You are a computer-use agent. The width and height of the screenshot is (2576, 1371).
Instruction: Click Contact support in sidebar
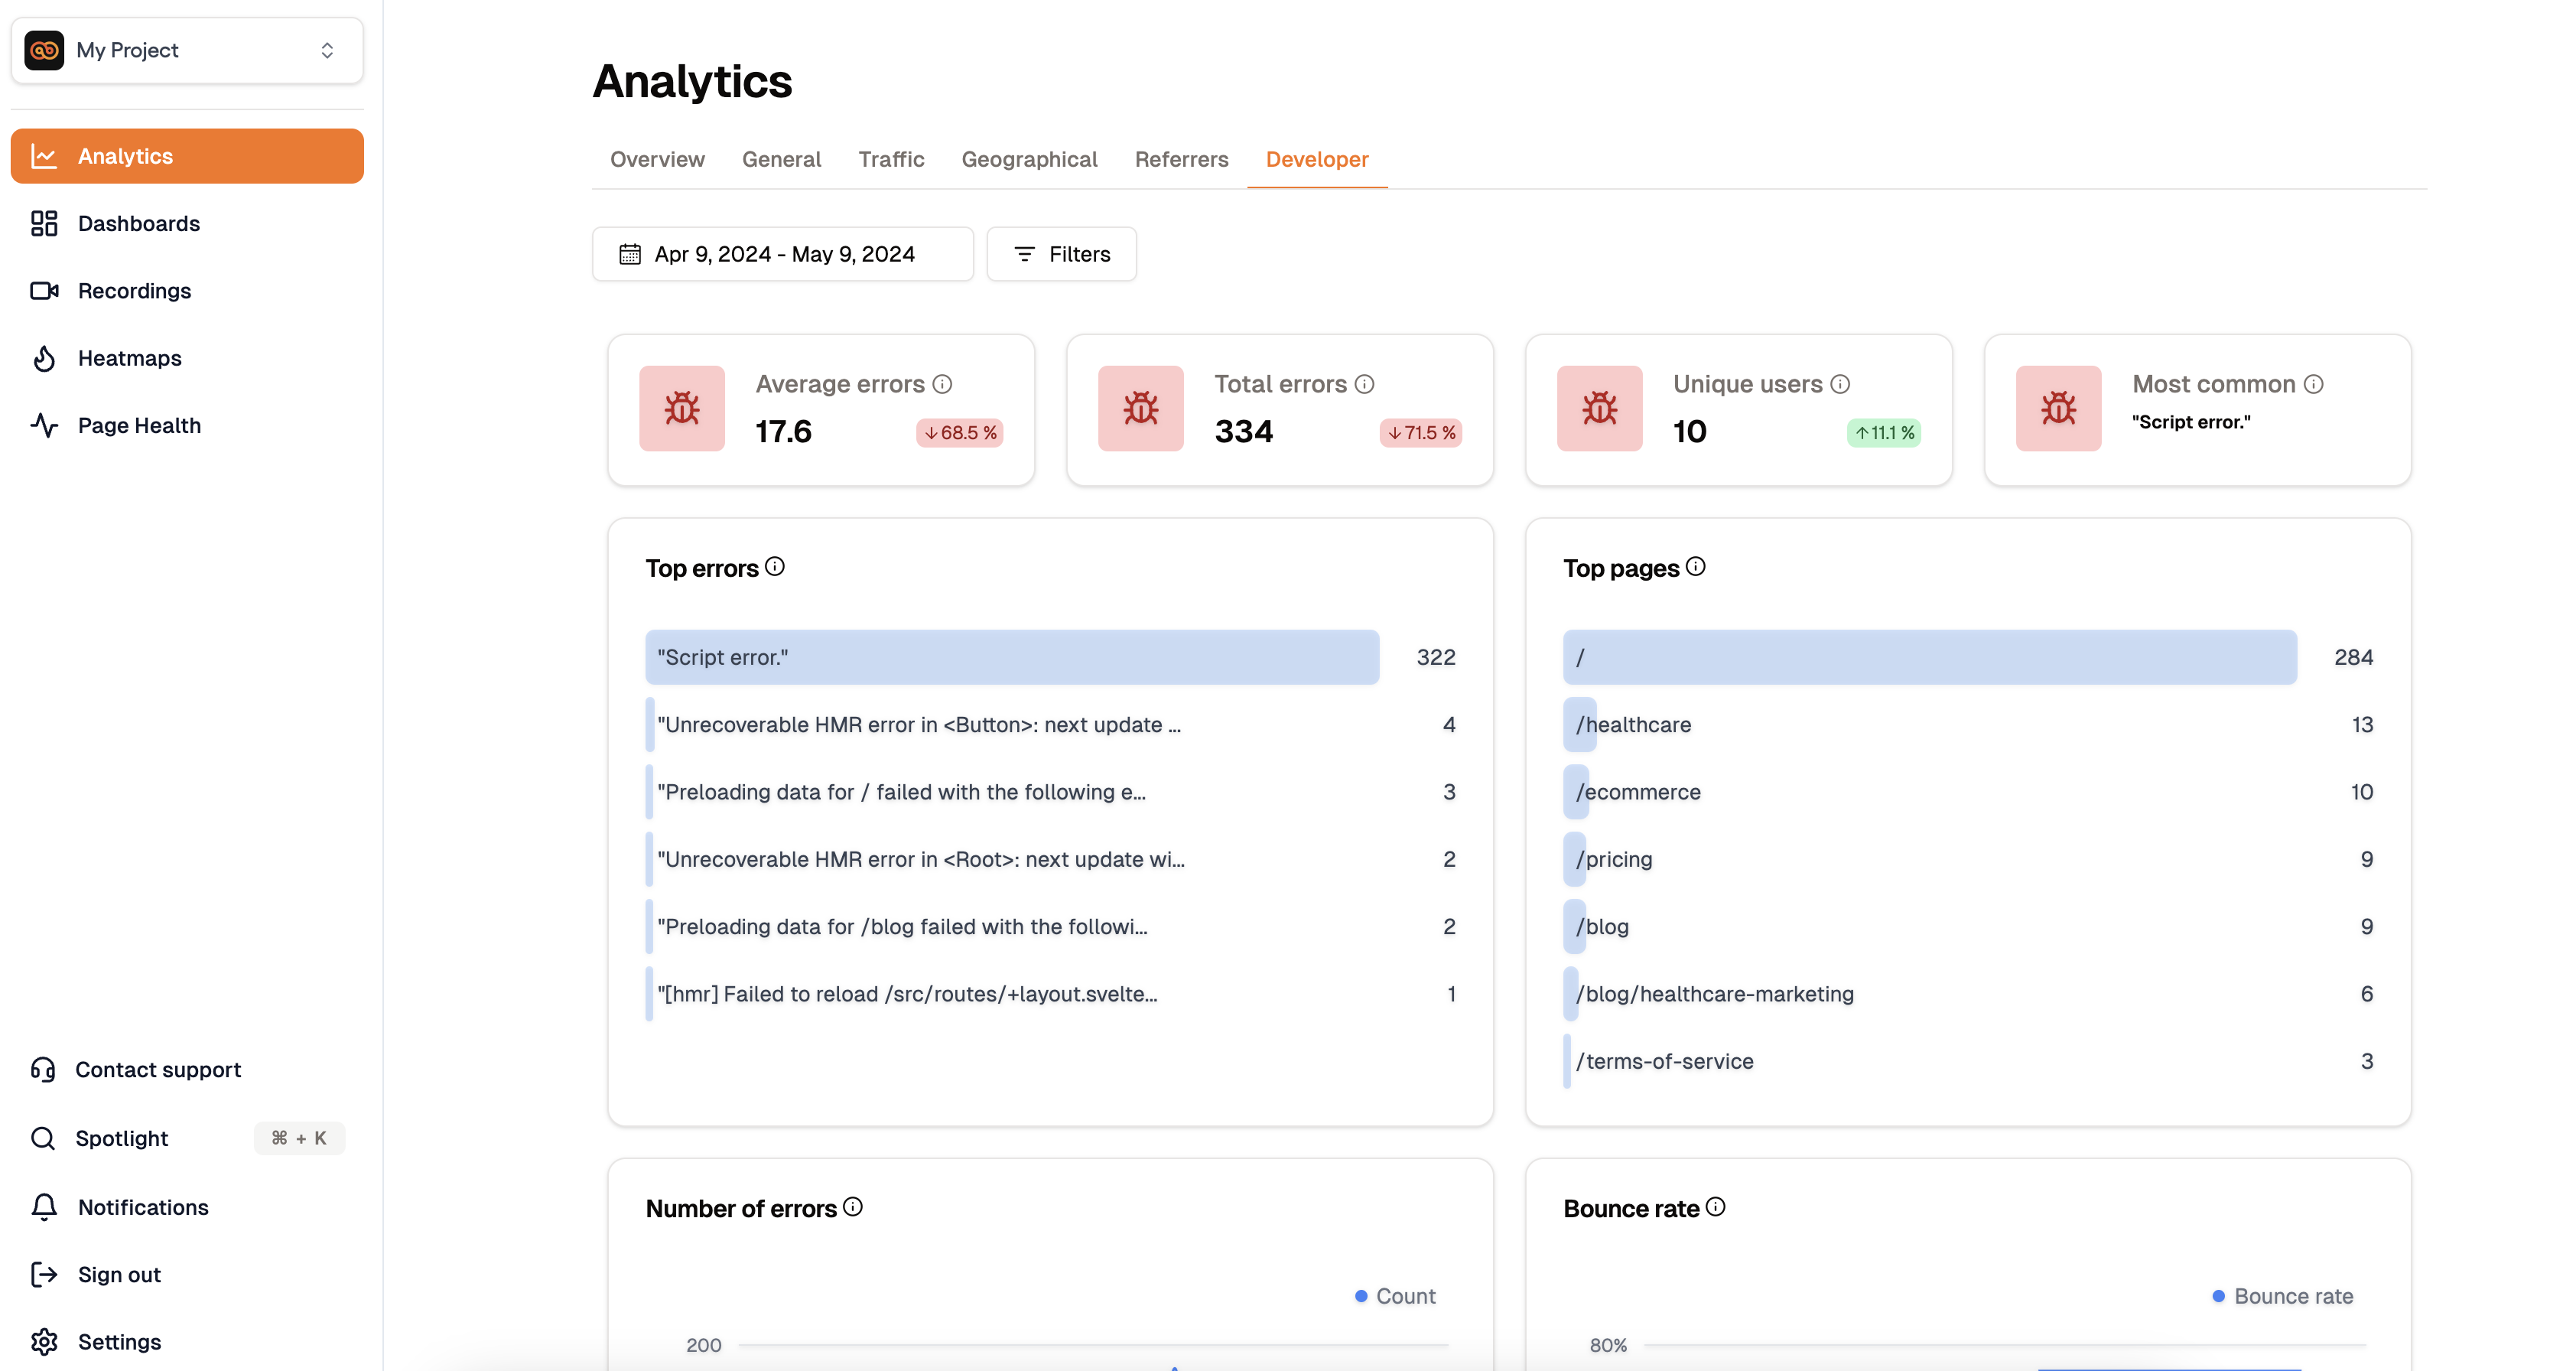(158, 1069)
